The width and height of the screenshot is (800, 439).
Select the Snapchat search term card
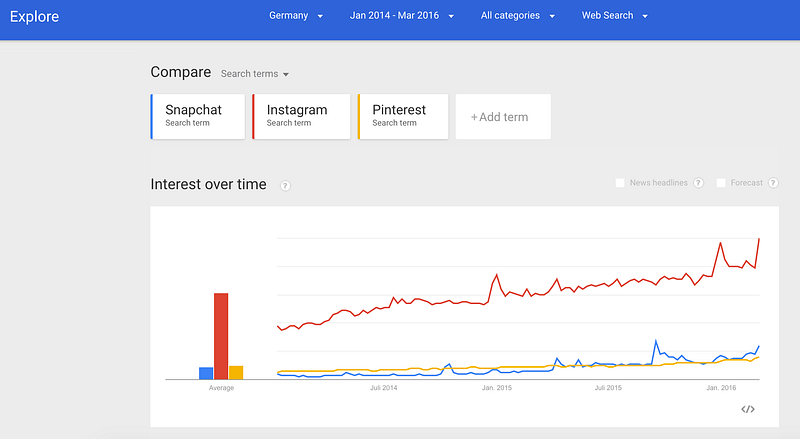[197, 116]
